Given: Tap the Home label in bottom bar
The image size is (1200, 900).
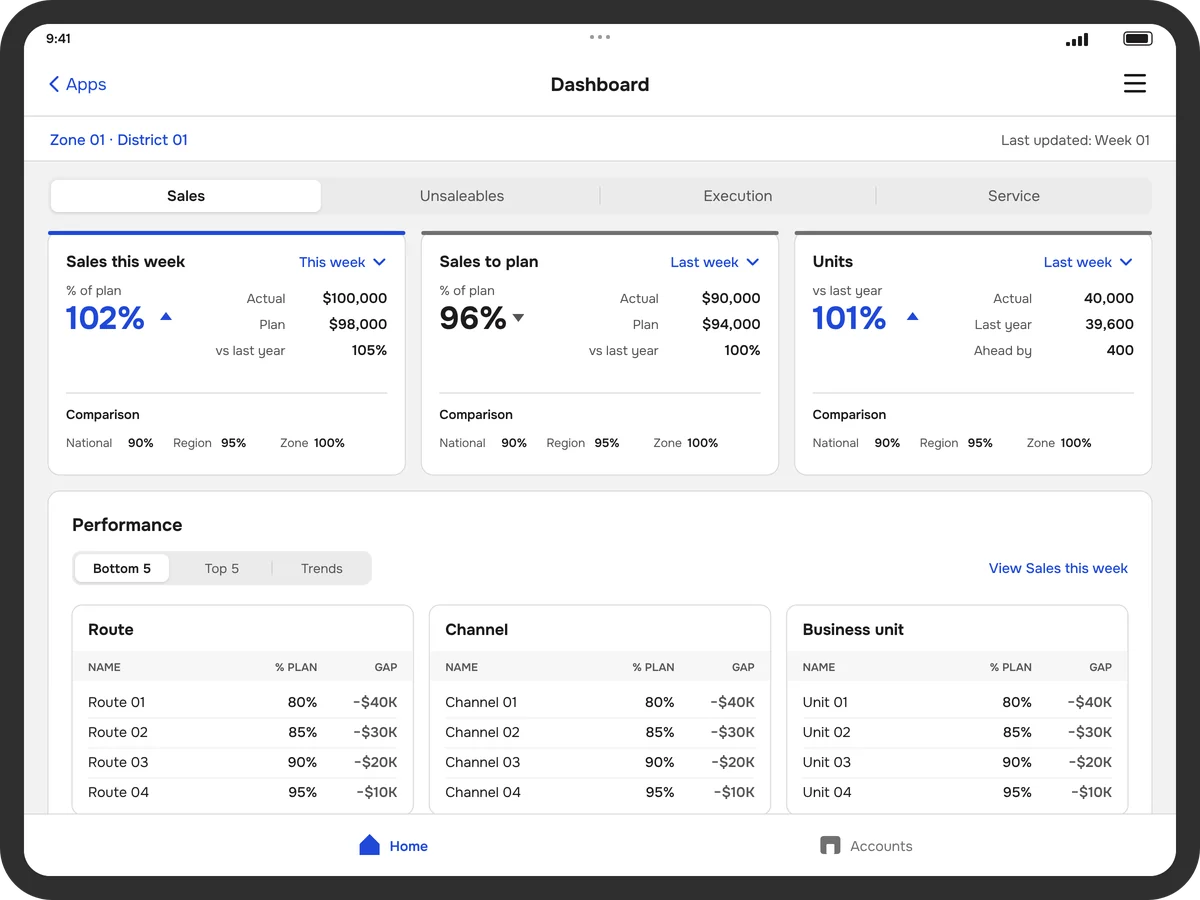Looking at the screenshot, I should tap(409, 846).
